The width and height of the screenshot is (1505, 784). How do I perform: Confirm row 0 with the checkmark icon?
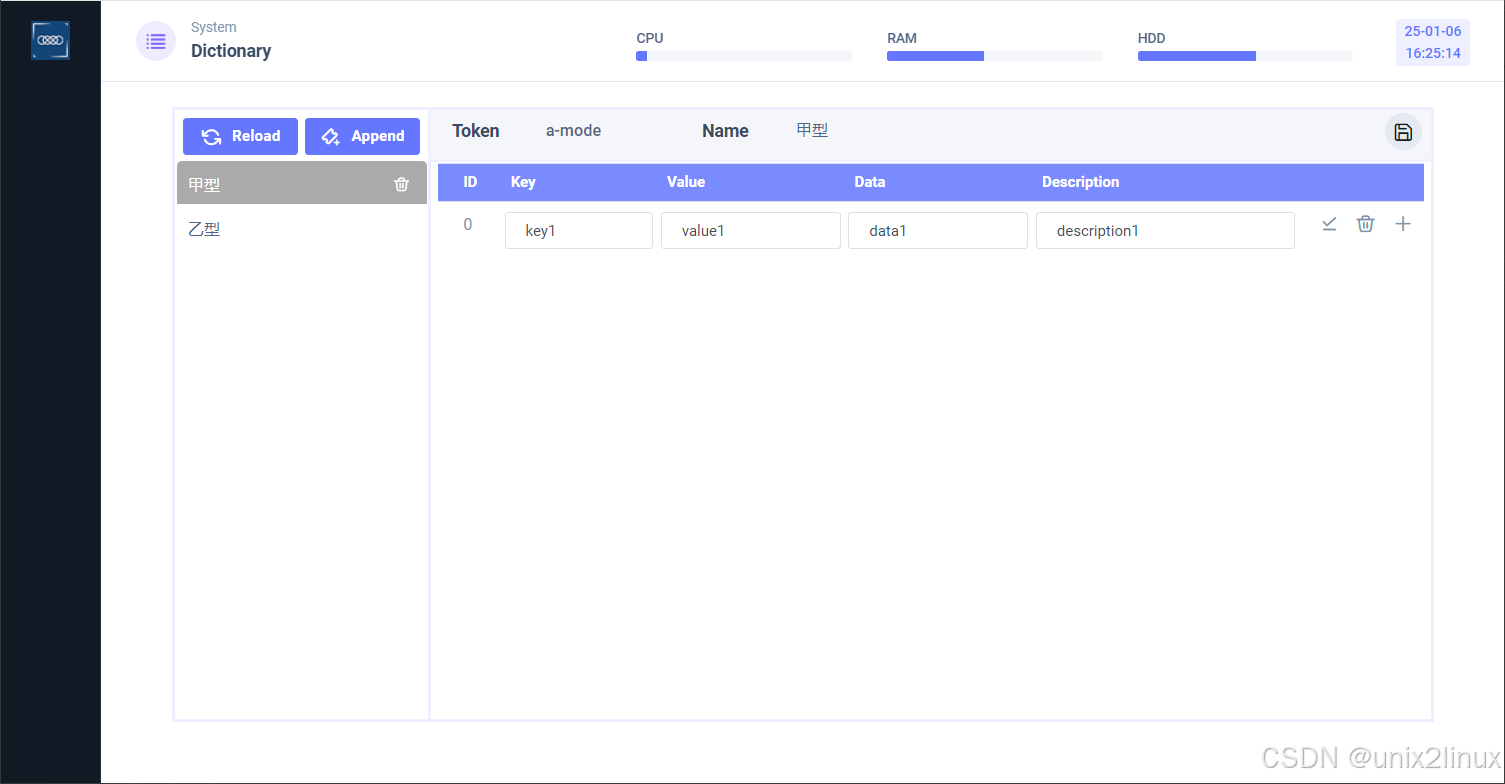click(x=1329, y=224)
